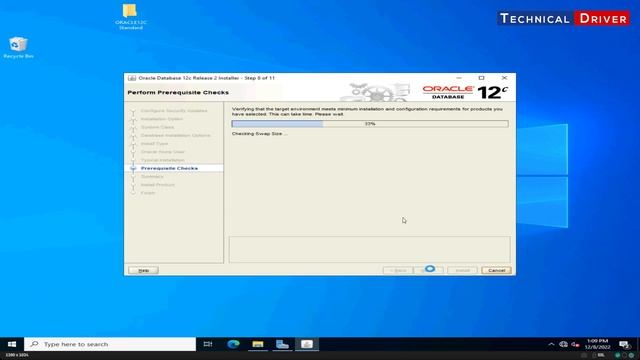Select the Typical Installation step
The height and width of the screenshot is (360, 640).
pyautogui.click(x=162, y=160)
